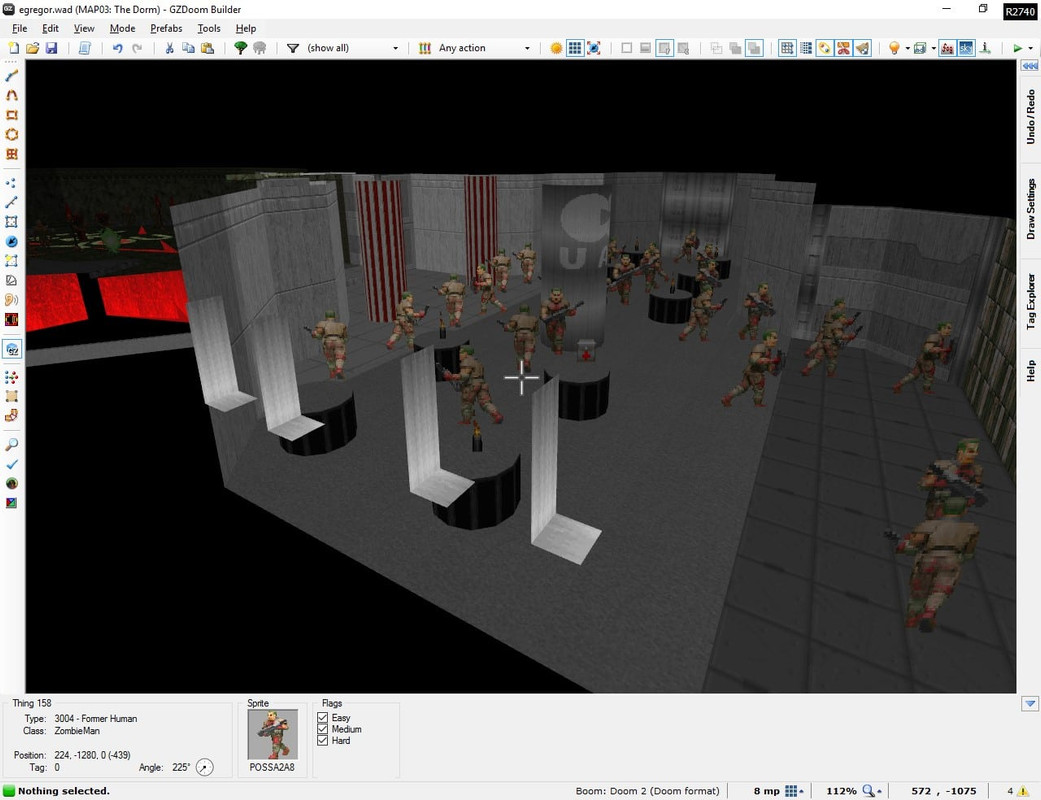
Task: Click the New Map icon
Action: pyautogui.click(x=13, y=48)
